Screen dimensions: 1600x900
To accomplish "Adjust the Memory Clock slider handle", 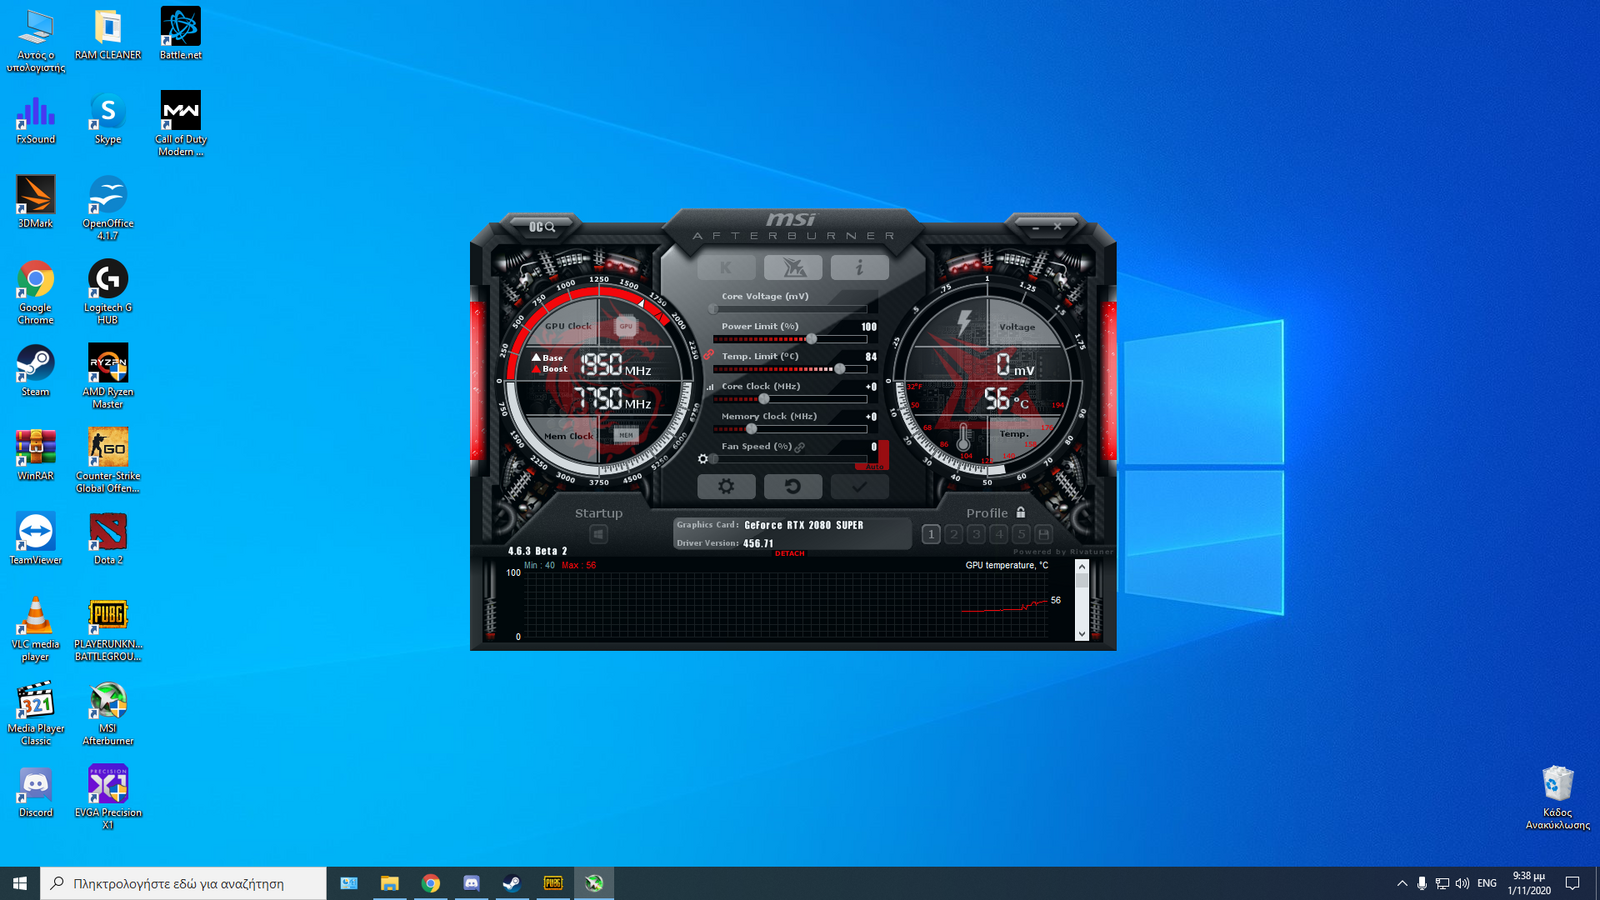I will [x=752, y=429].
